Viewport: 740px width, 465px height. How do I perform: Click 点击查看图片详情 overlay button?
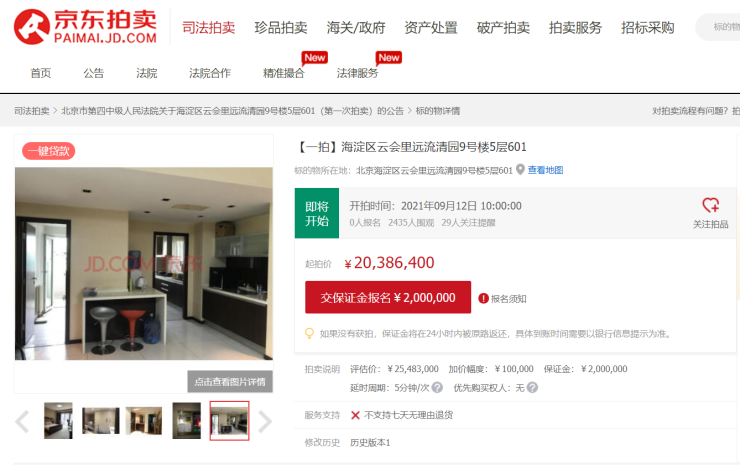pyautogui.click(x=230, y=381)
